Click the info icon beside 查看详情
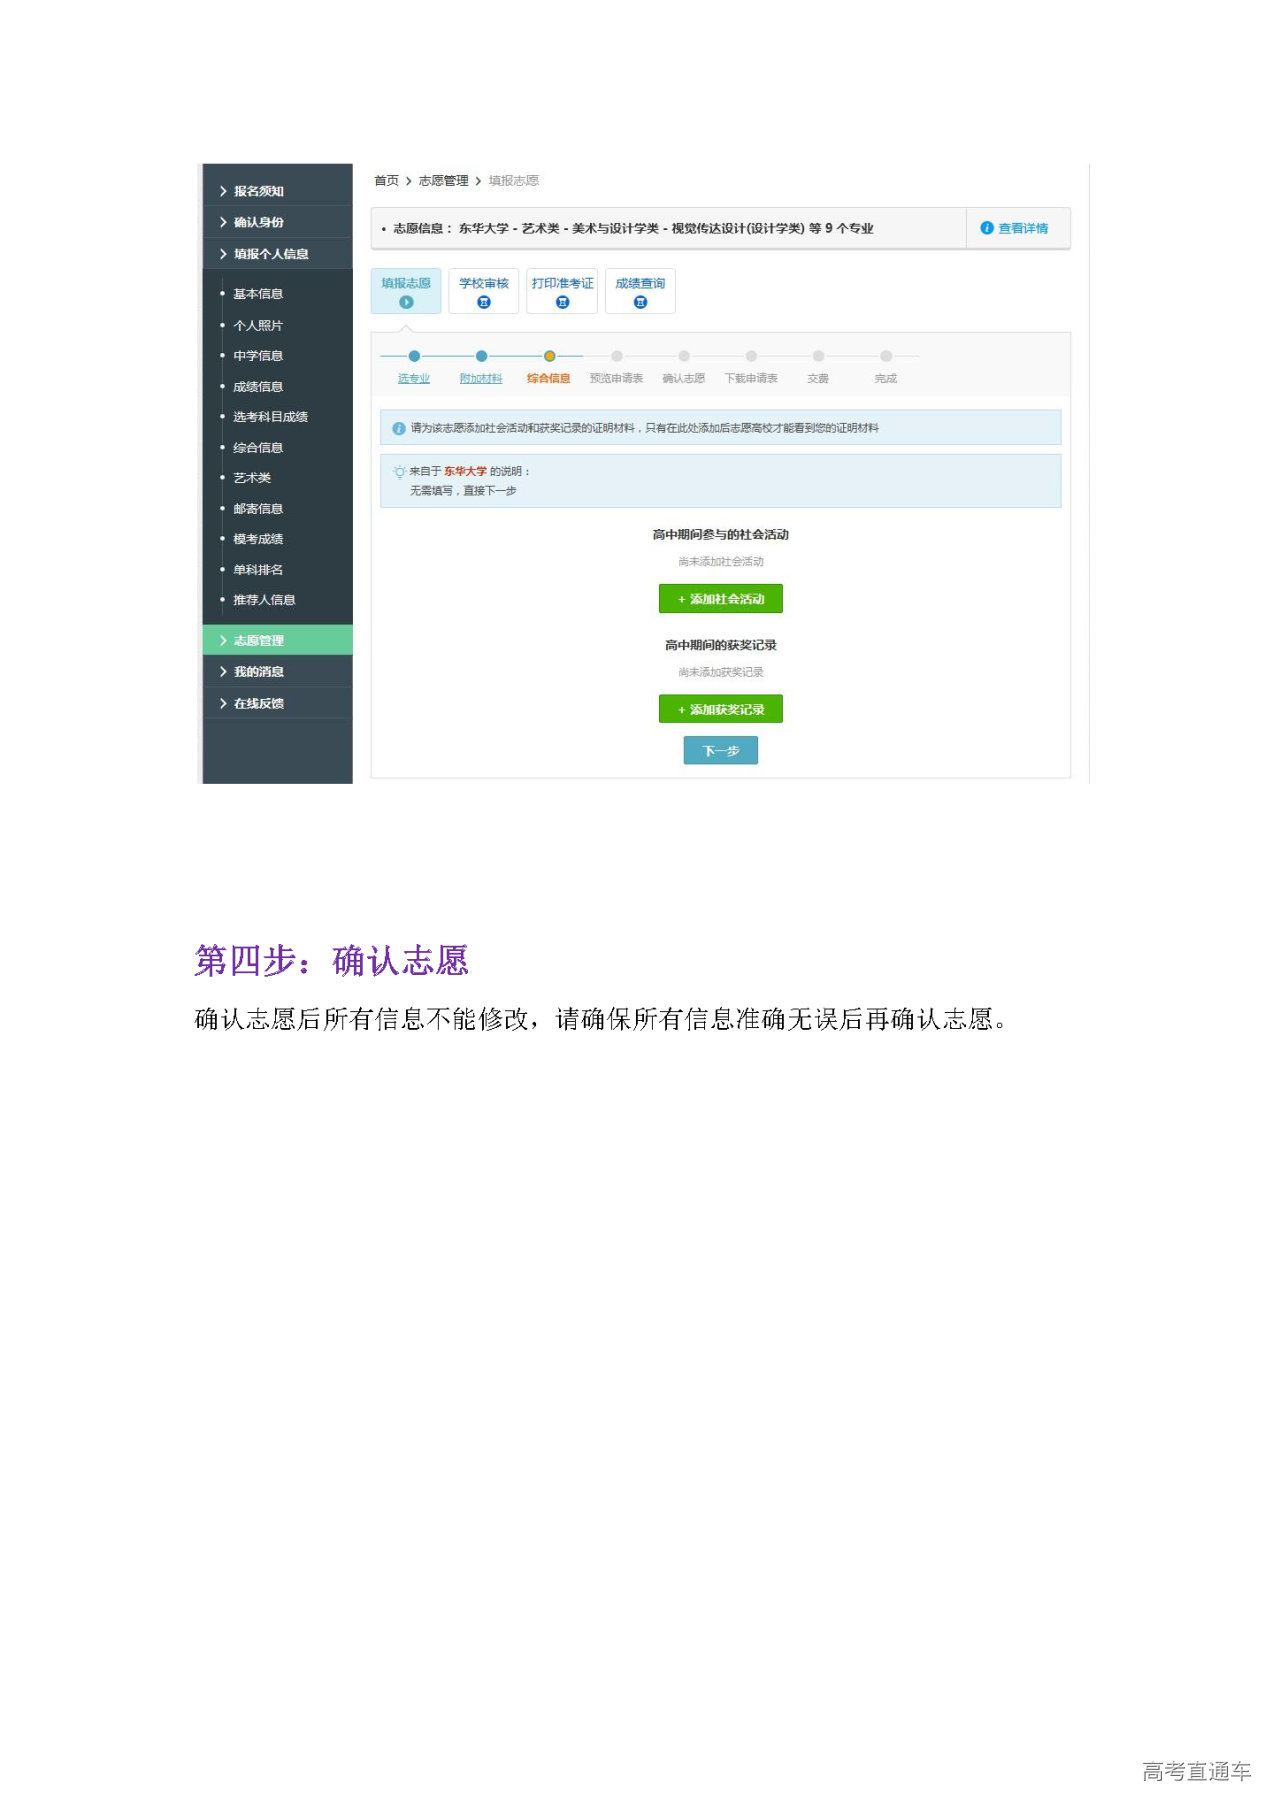This screenshot has width=1280, height=1811. point(986,228)
